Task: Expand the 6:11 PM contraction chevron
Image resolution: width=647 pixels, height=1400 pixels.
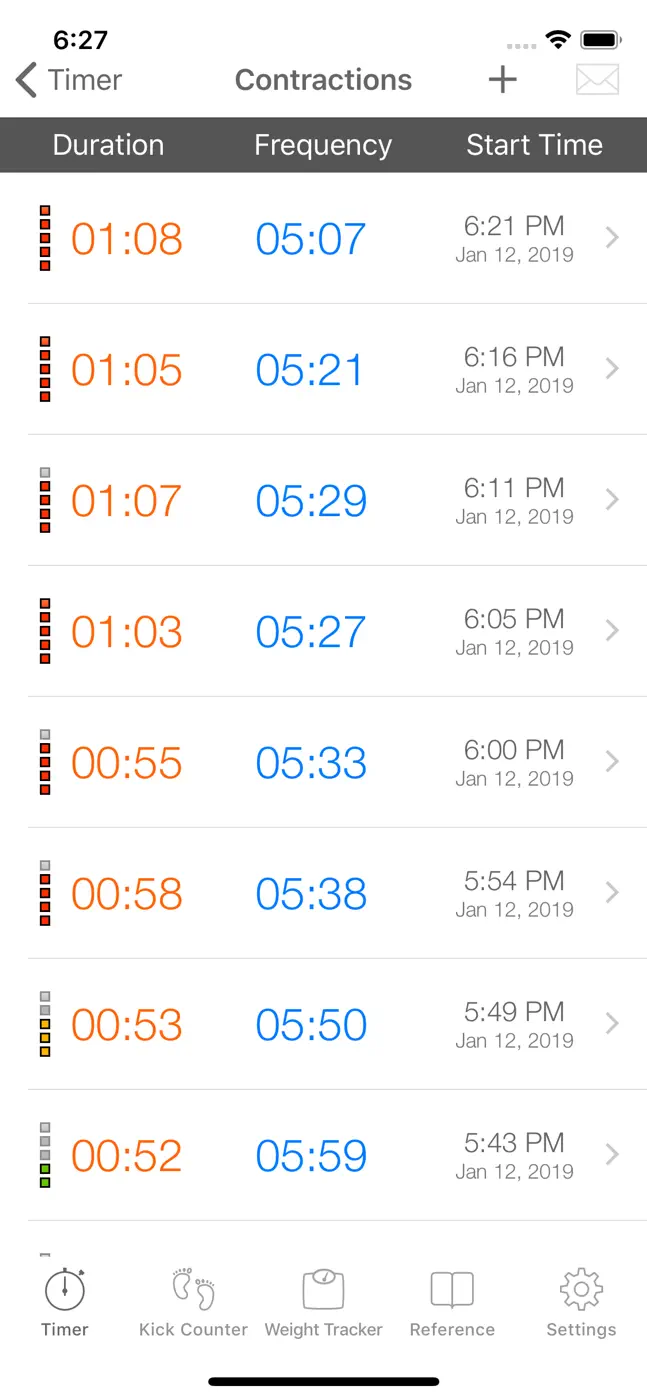Action: [x=612, y=500]
